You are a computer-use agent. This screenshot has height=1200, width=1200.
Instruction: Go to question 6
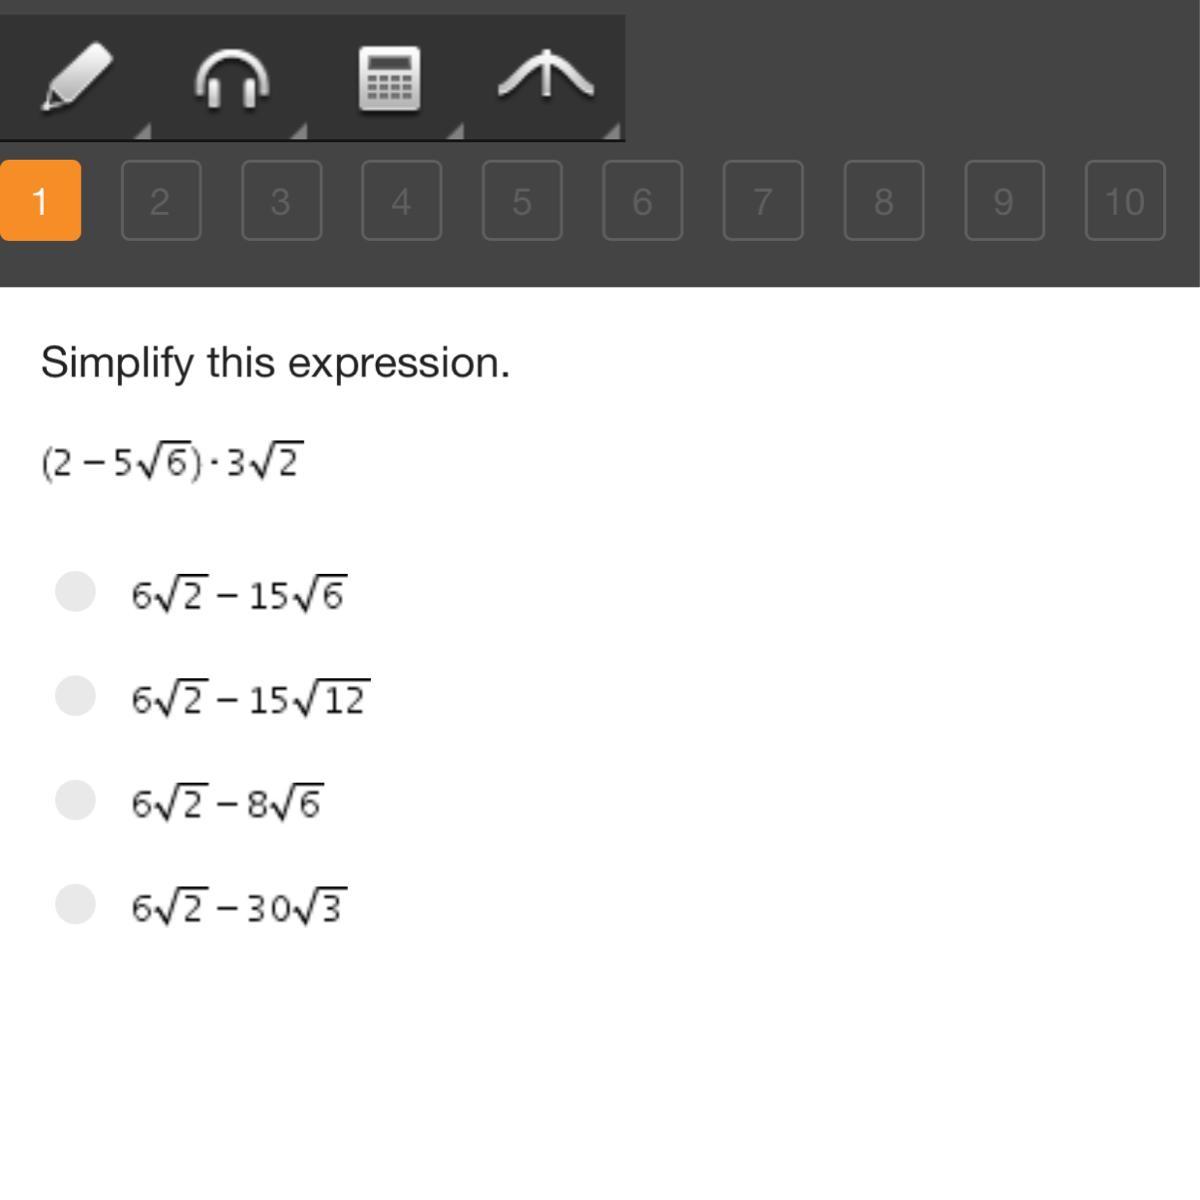pyautogui.click(x=642, y=201)
